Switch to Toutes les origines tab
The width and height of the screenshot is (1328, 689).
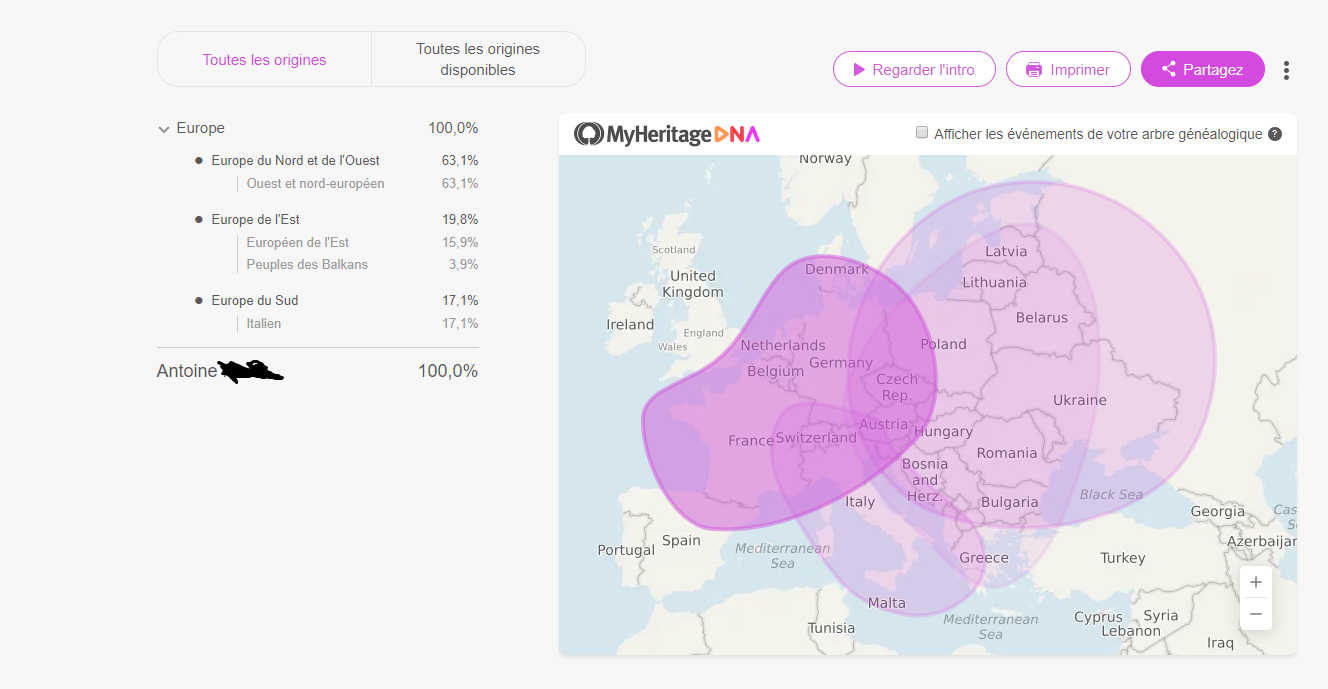tap(264, 60)
